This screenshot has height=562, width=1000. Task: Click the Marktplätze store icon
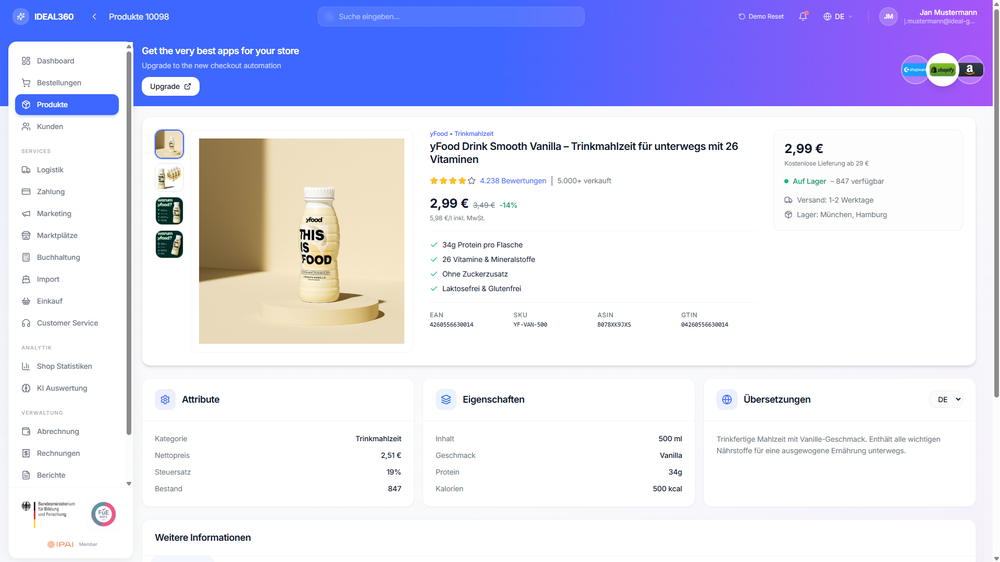click(26, 235)
